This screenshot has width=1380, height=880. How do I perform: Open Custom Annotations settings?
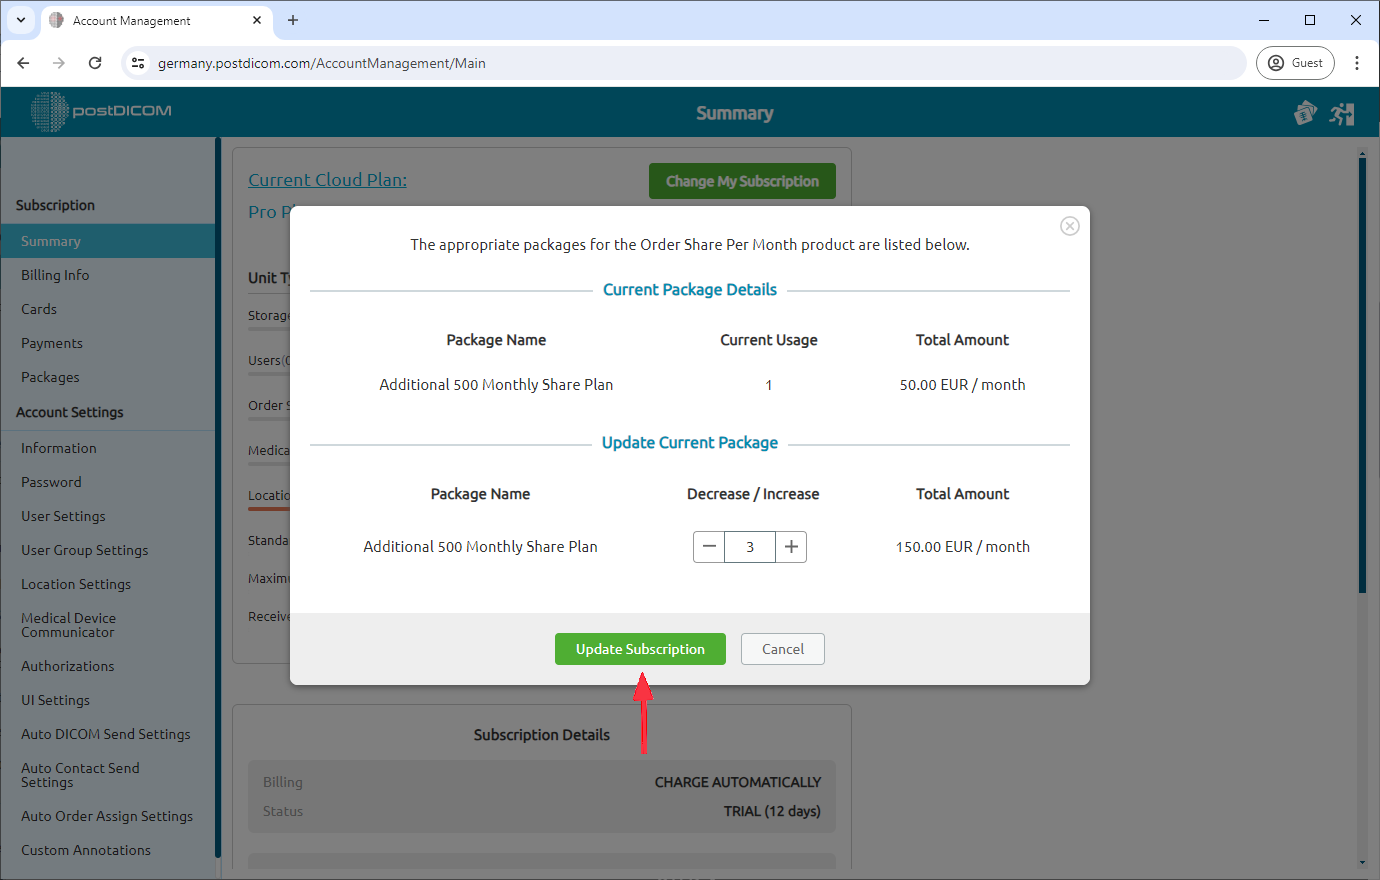point(85,850)
